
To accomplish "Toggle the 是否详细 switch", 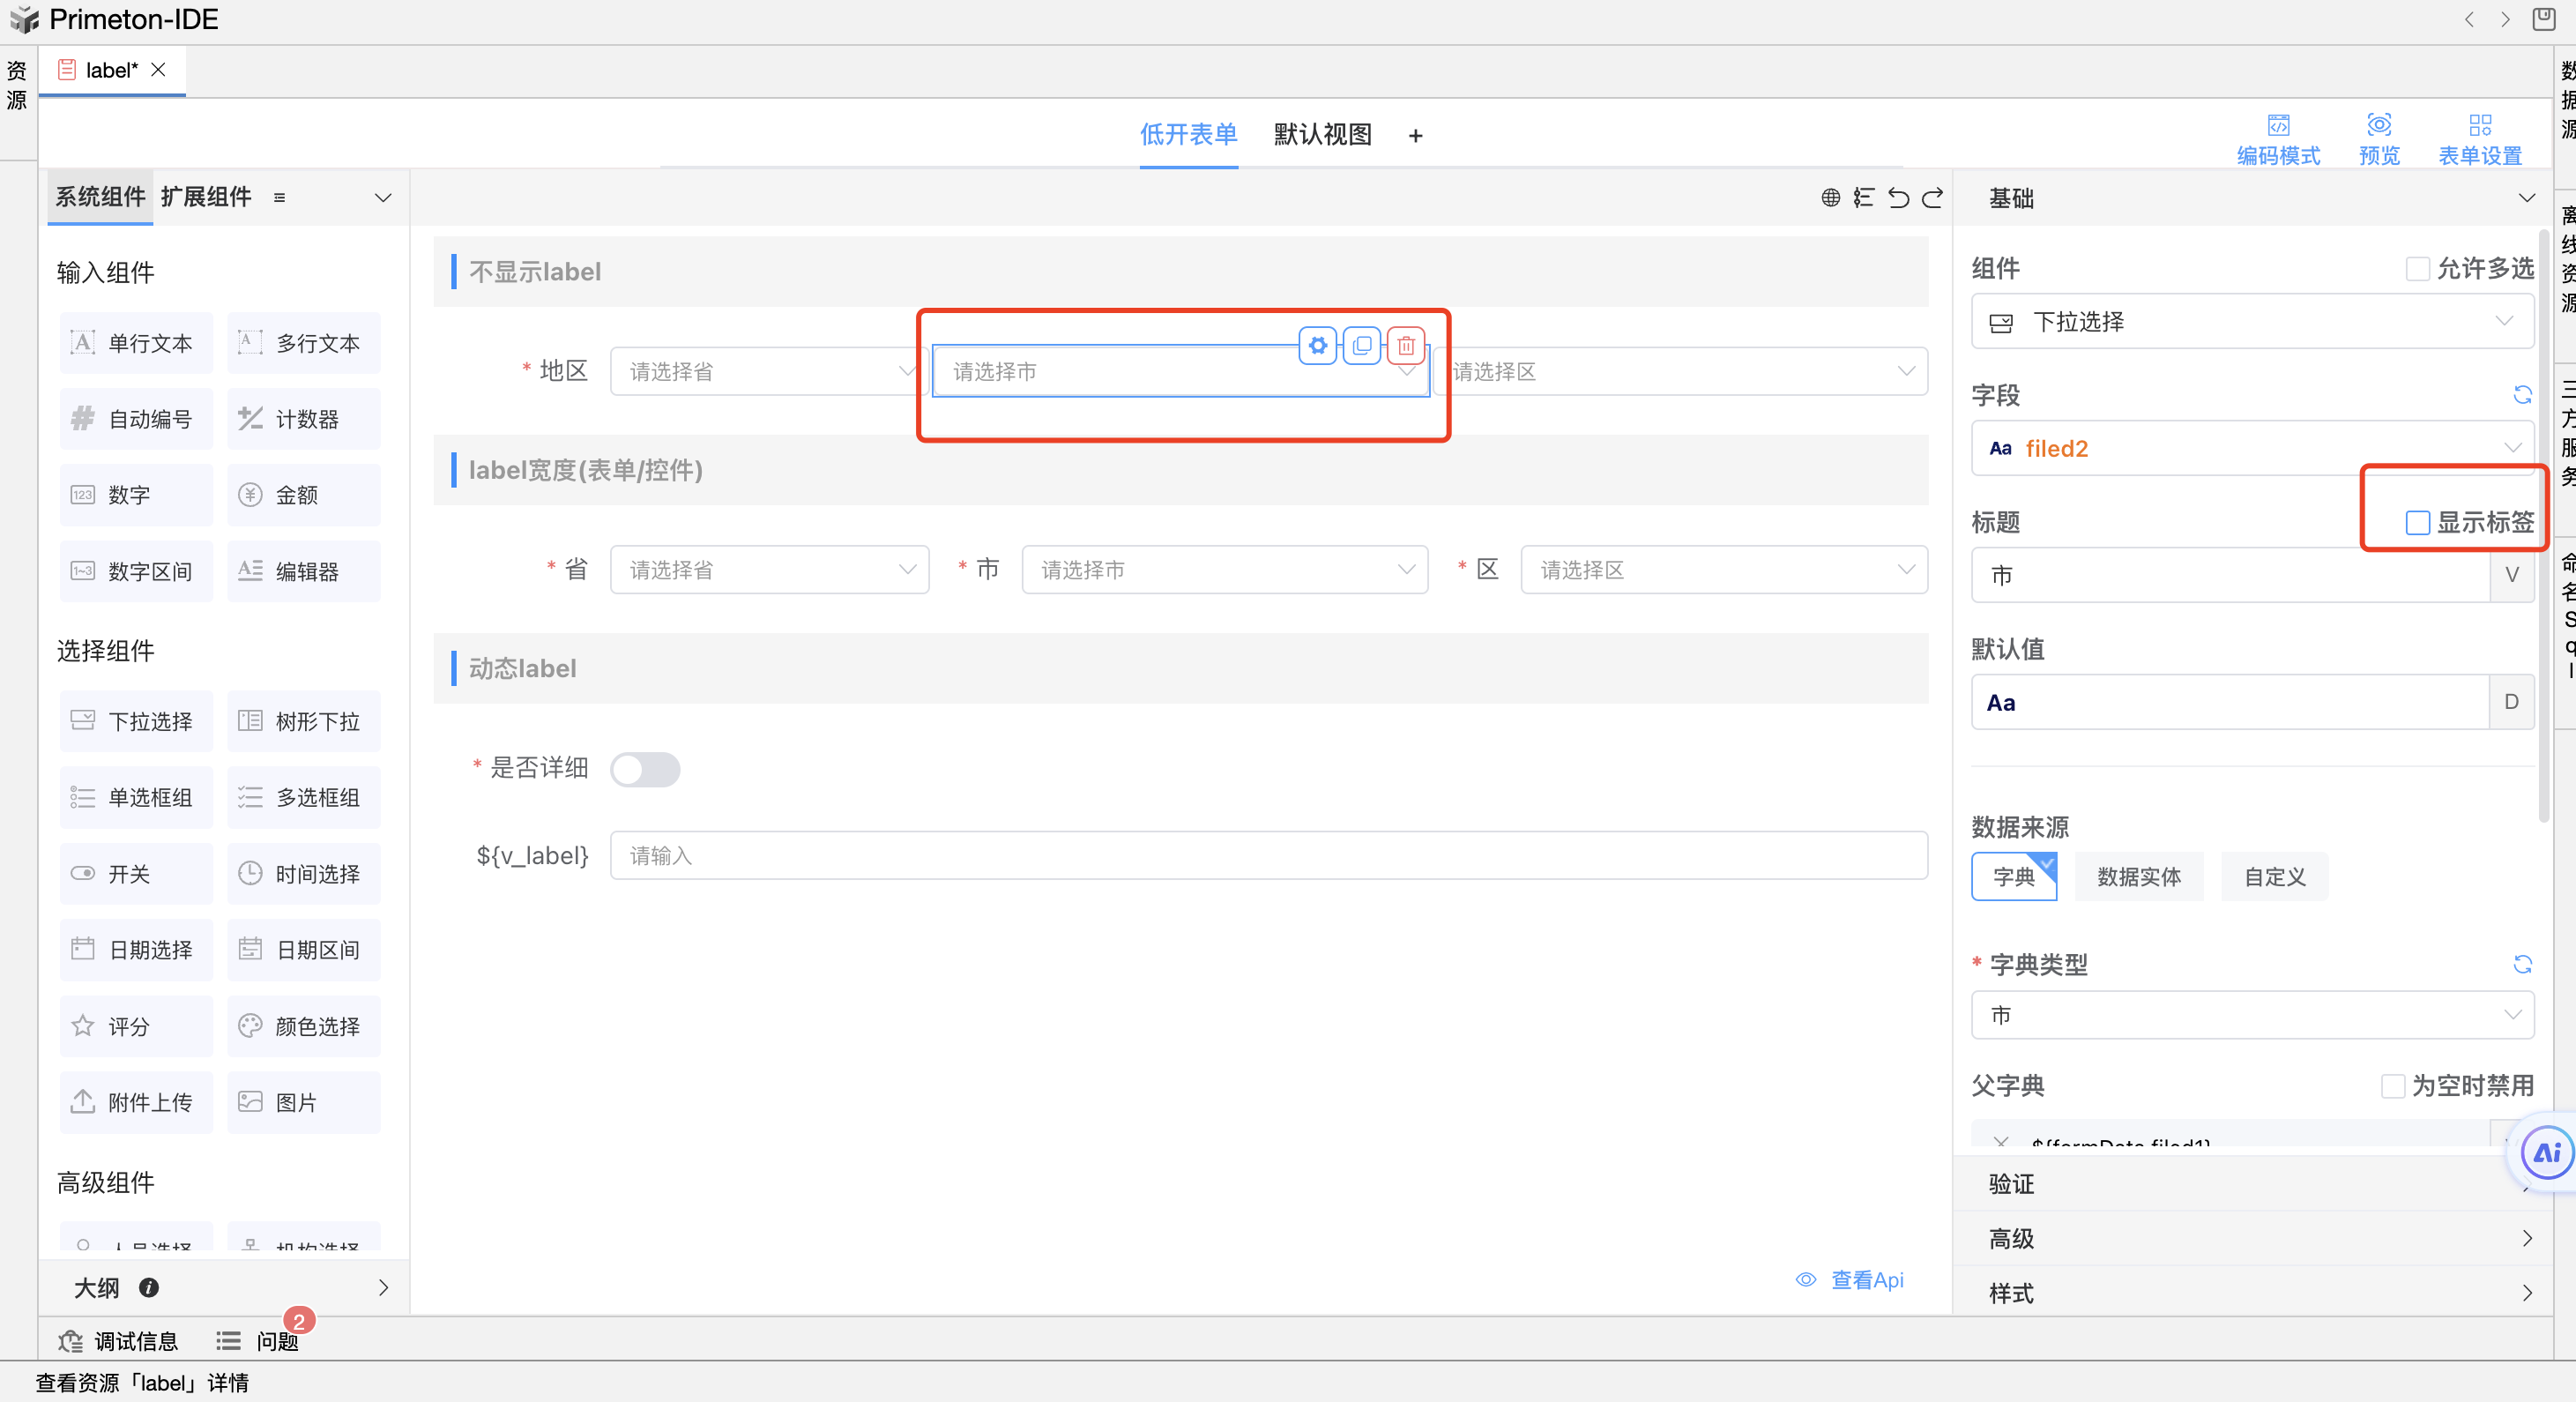I will click(645, 769).
